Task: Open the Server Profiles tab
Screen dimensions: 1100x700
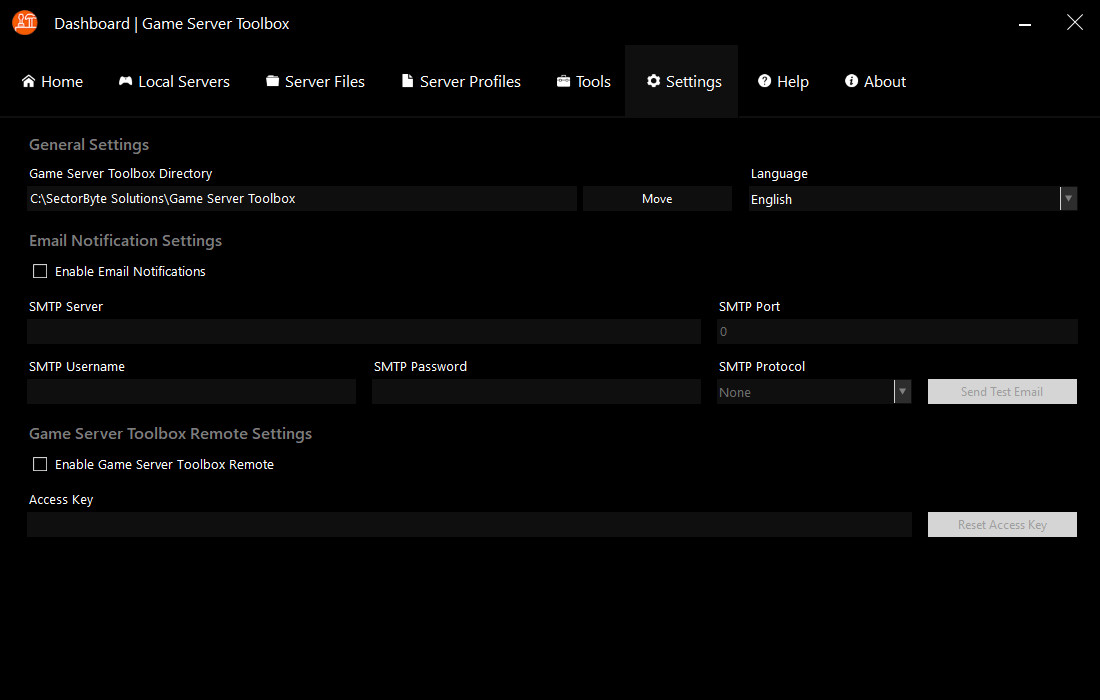Action: (460, 81)
